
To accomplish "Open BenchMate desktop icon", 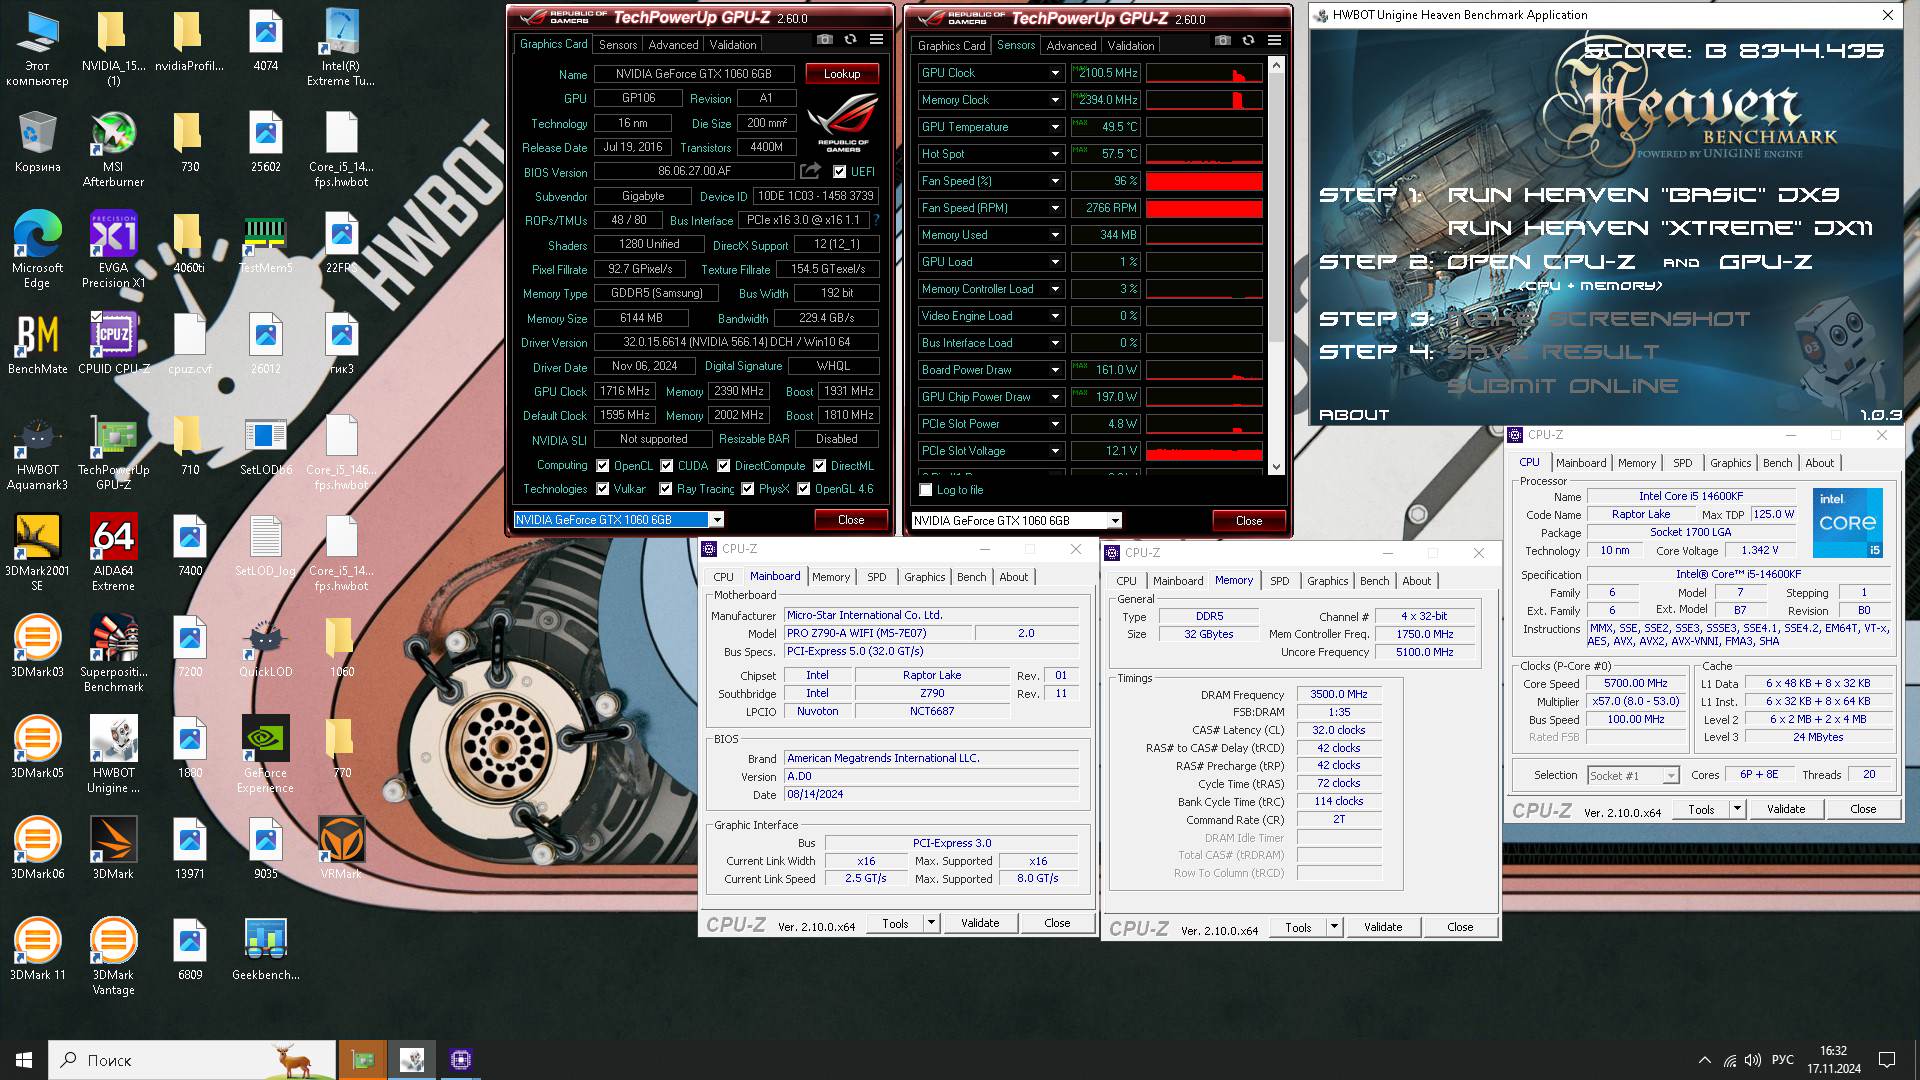I will click(37, 343).
